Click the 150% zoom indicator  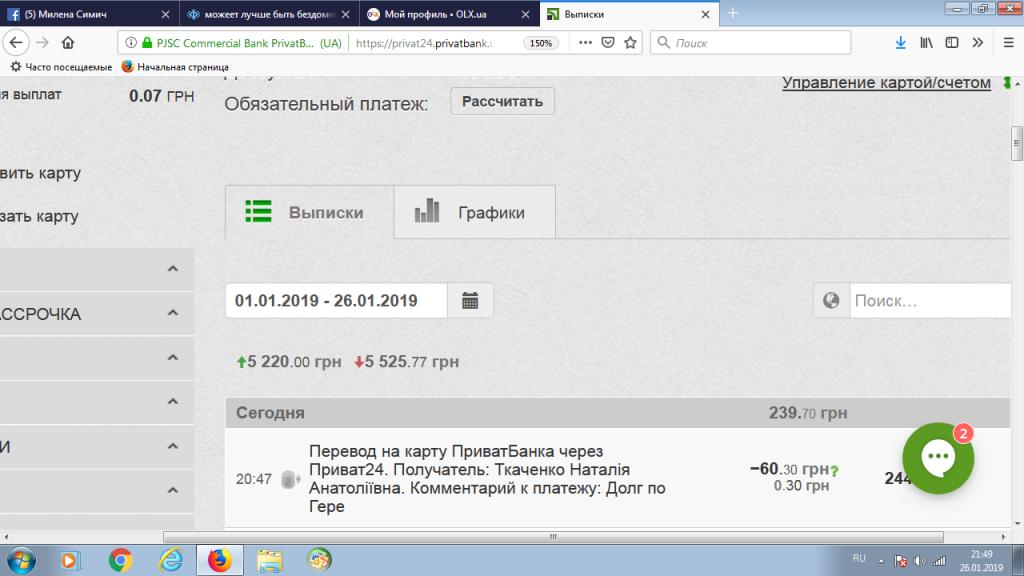541,43
